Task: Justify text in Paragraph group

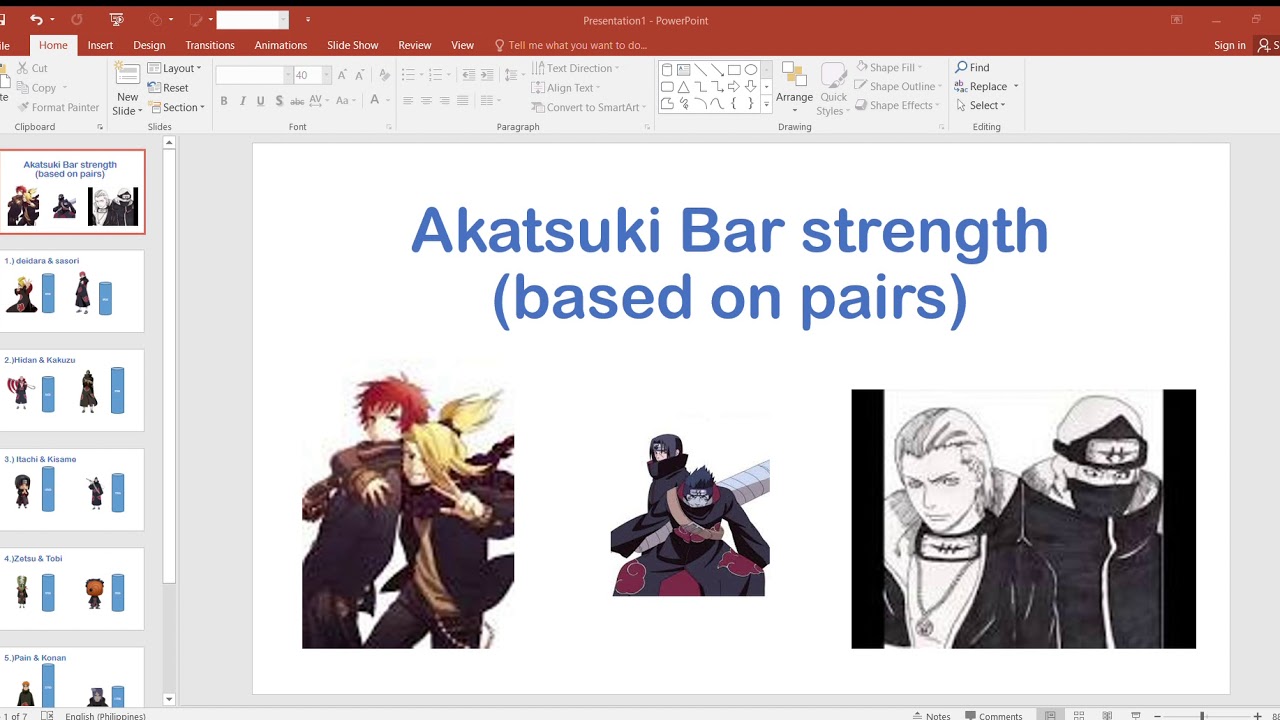Action: click(462, 101)
